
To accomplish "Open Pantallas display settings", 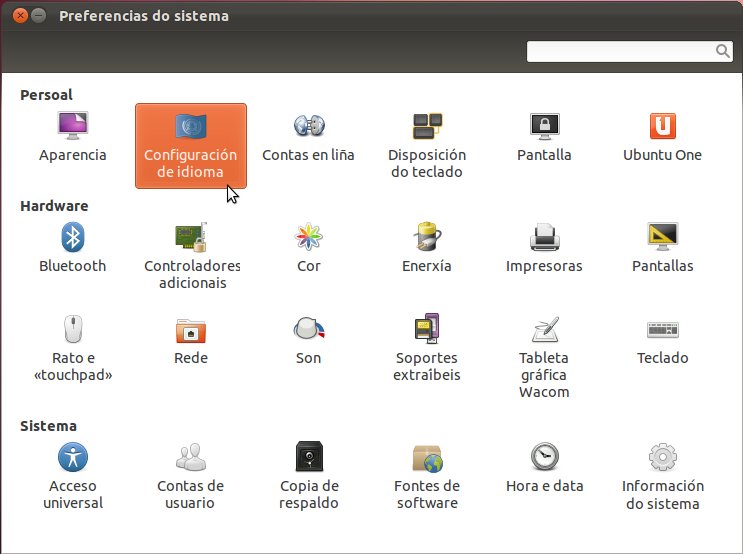I will pos(662,247).
